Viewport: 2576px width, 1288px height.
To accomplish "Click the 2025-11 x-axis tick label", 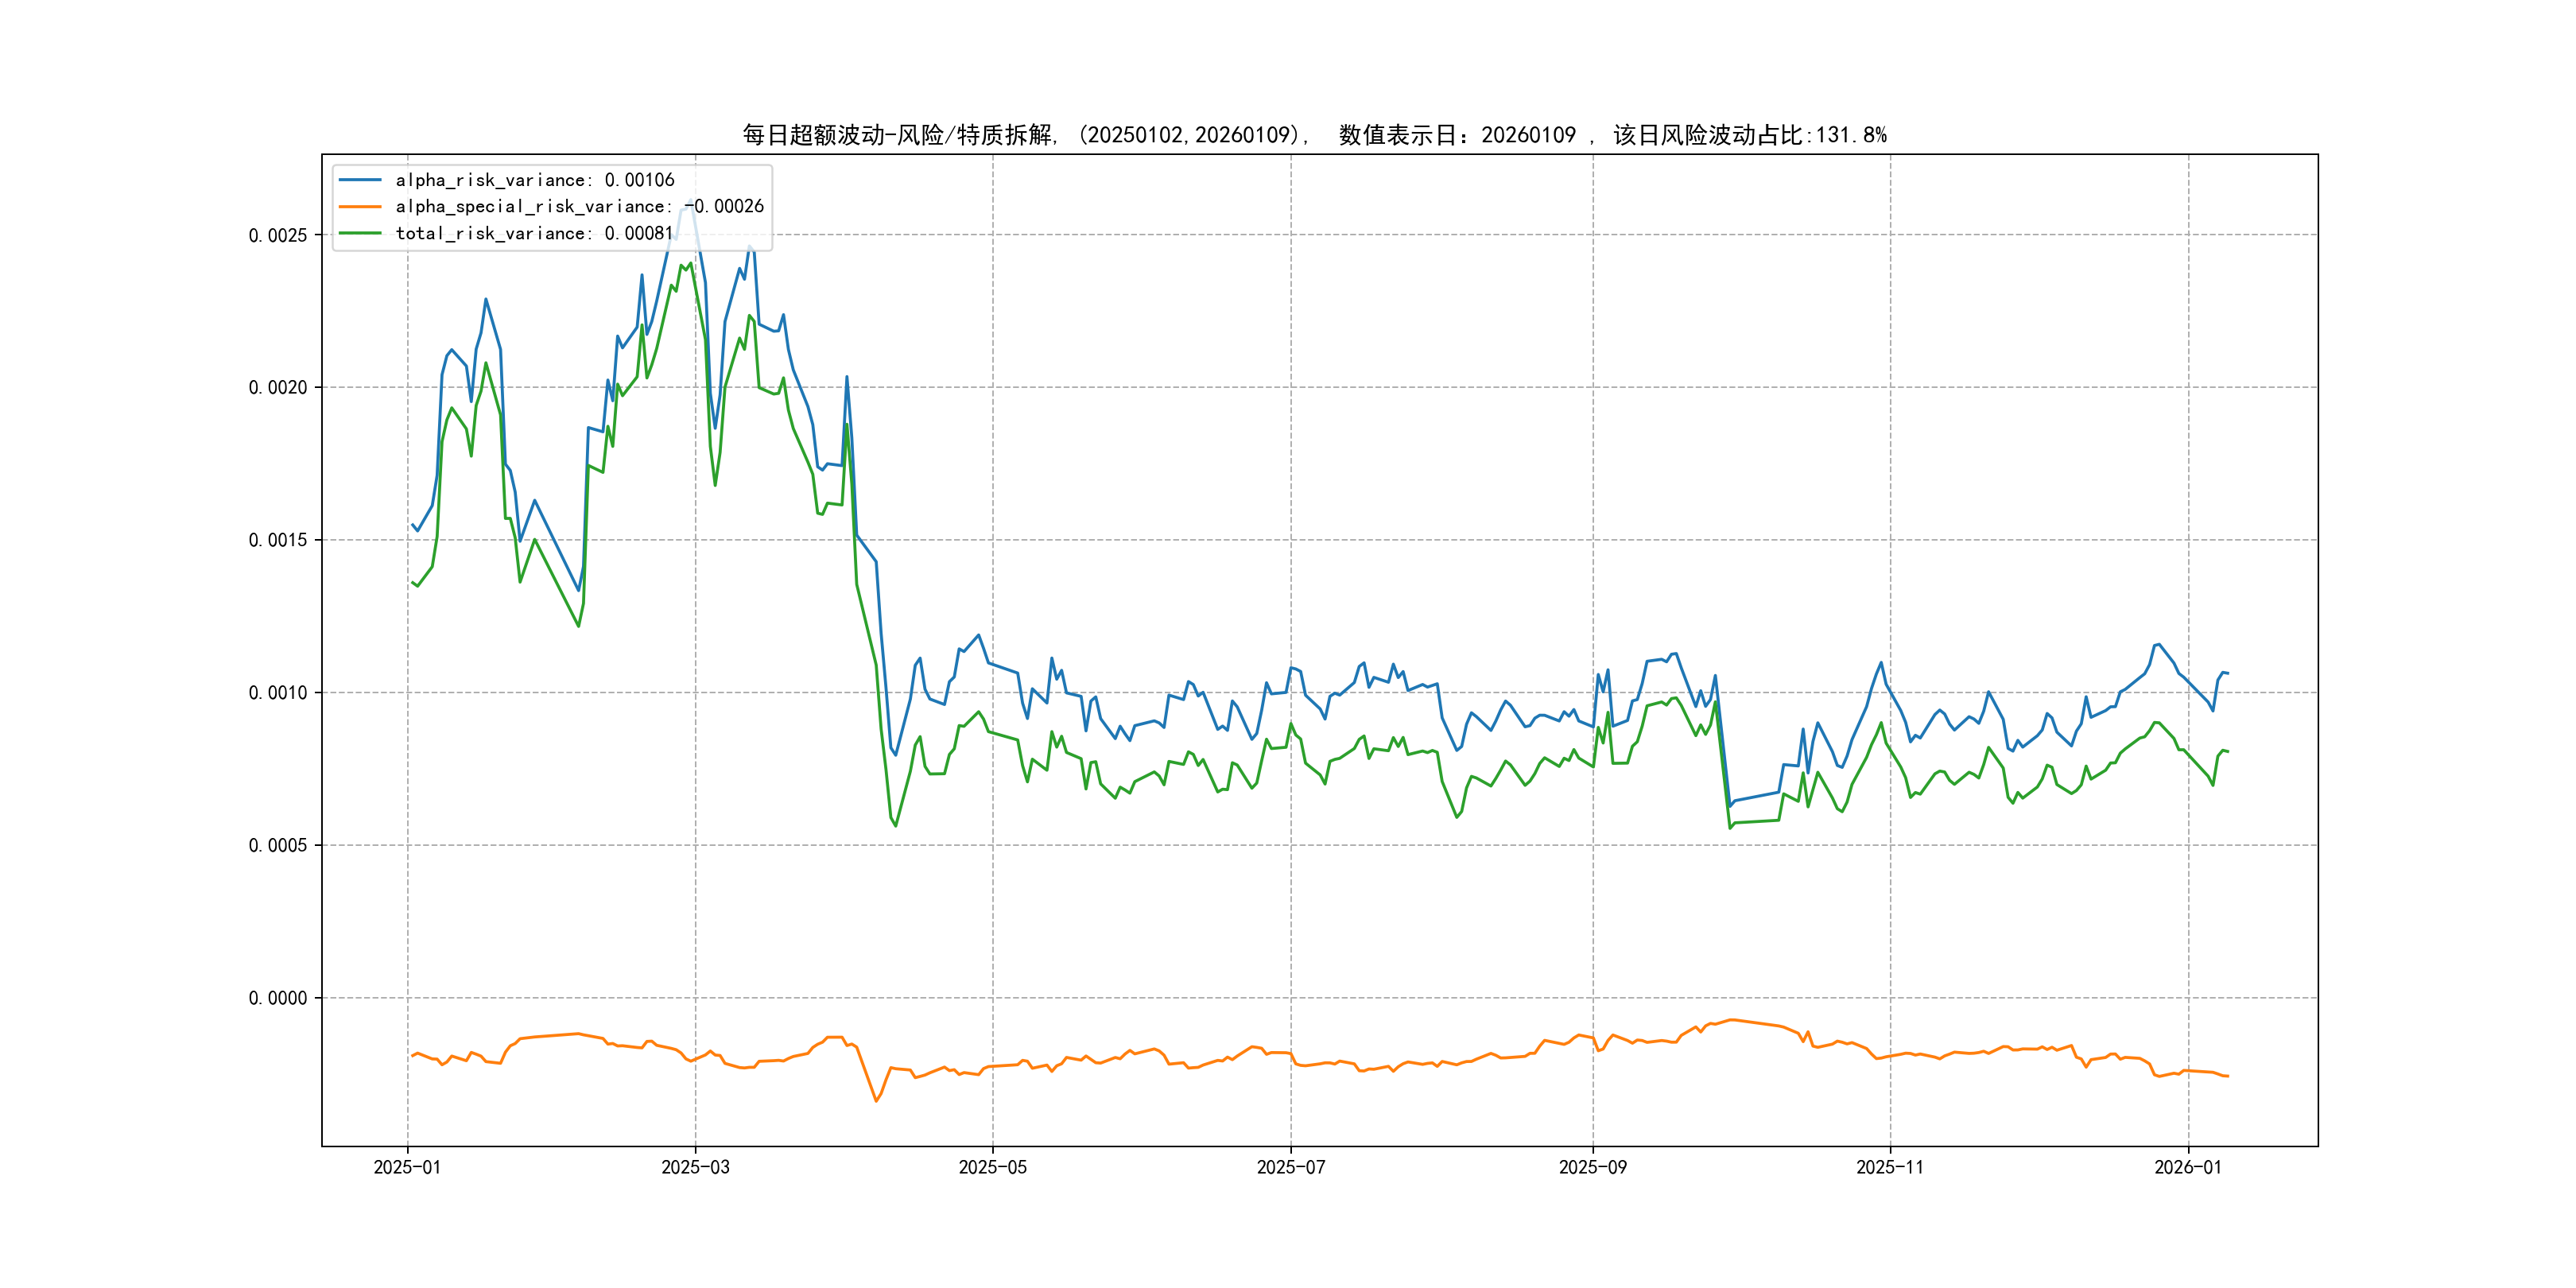I will [1889, 1167].
